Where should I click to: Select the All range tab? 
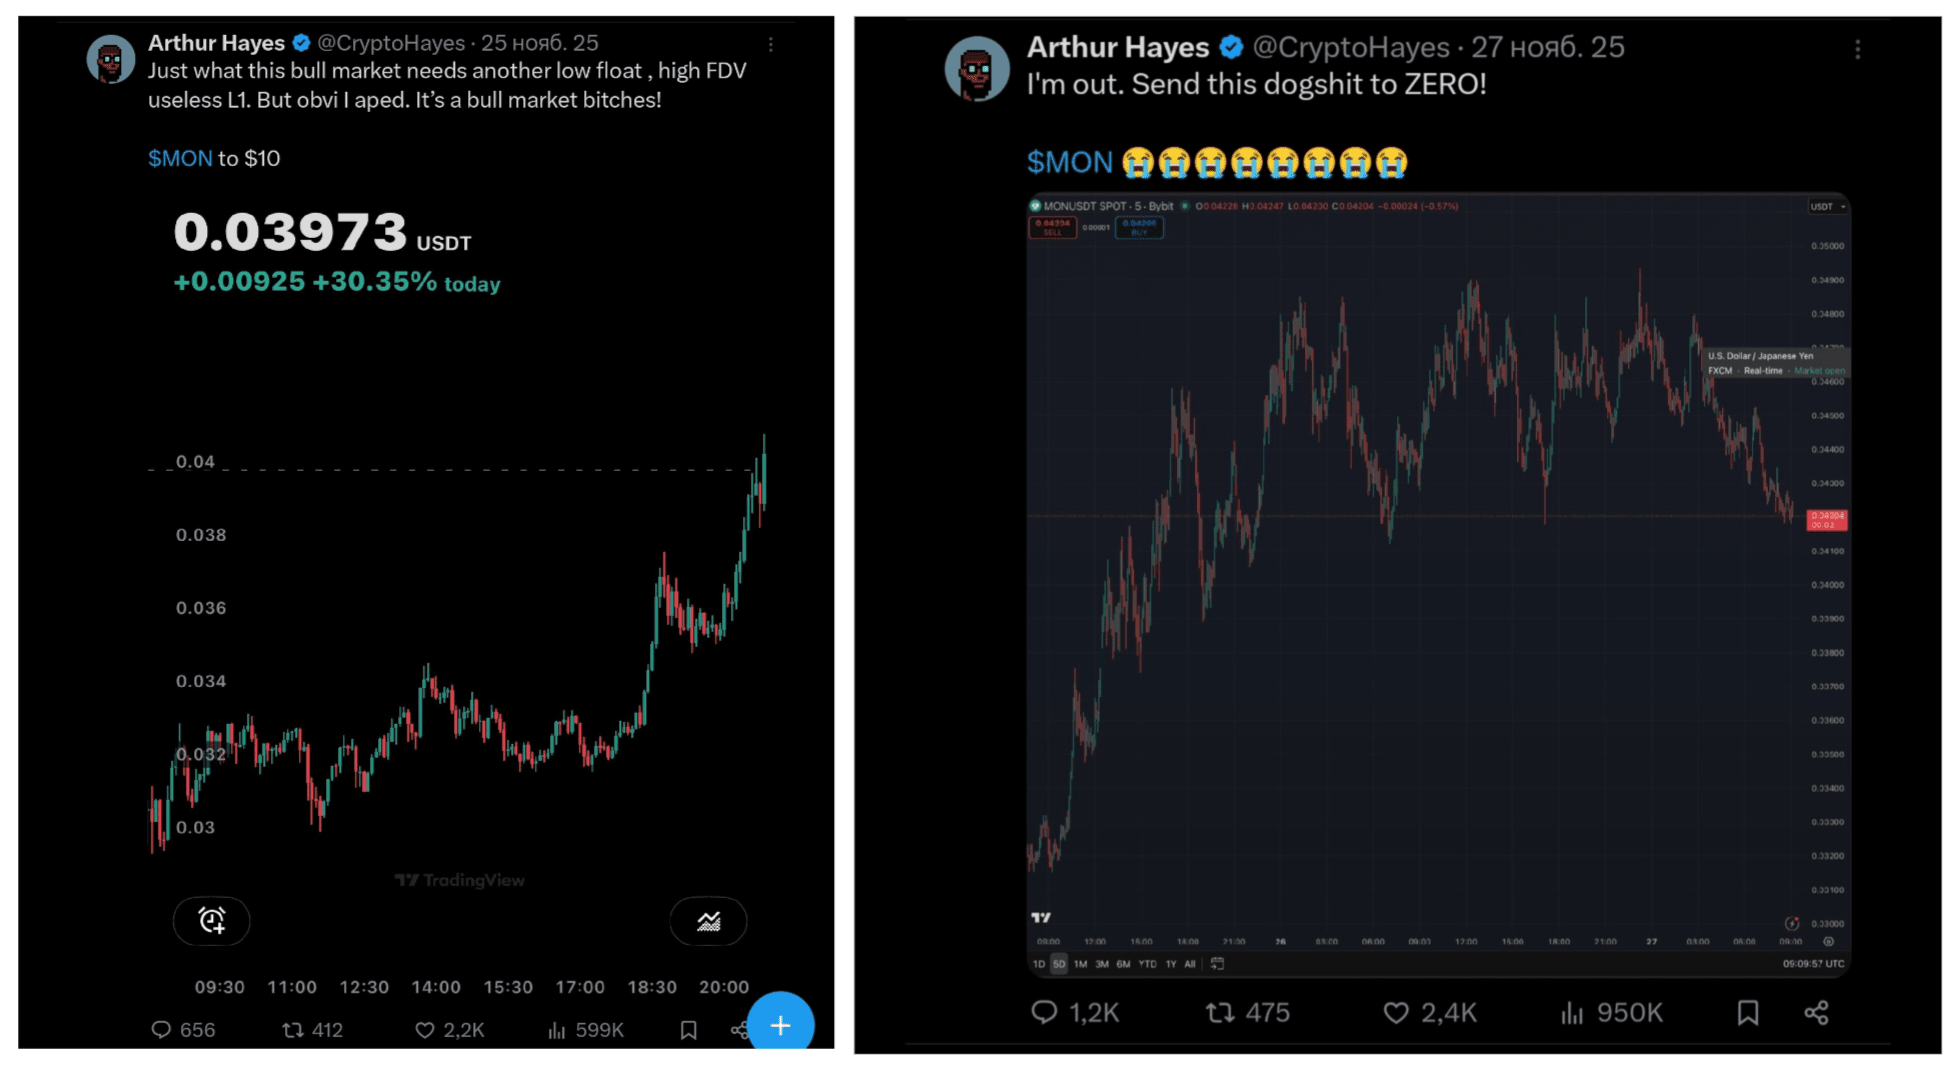1189,964
